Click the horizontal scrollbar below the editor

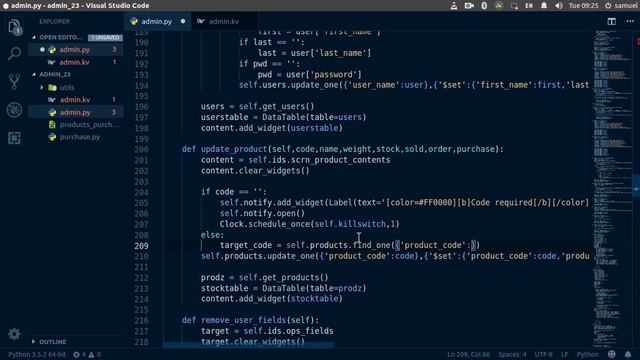(x=248, y=345)
